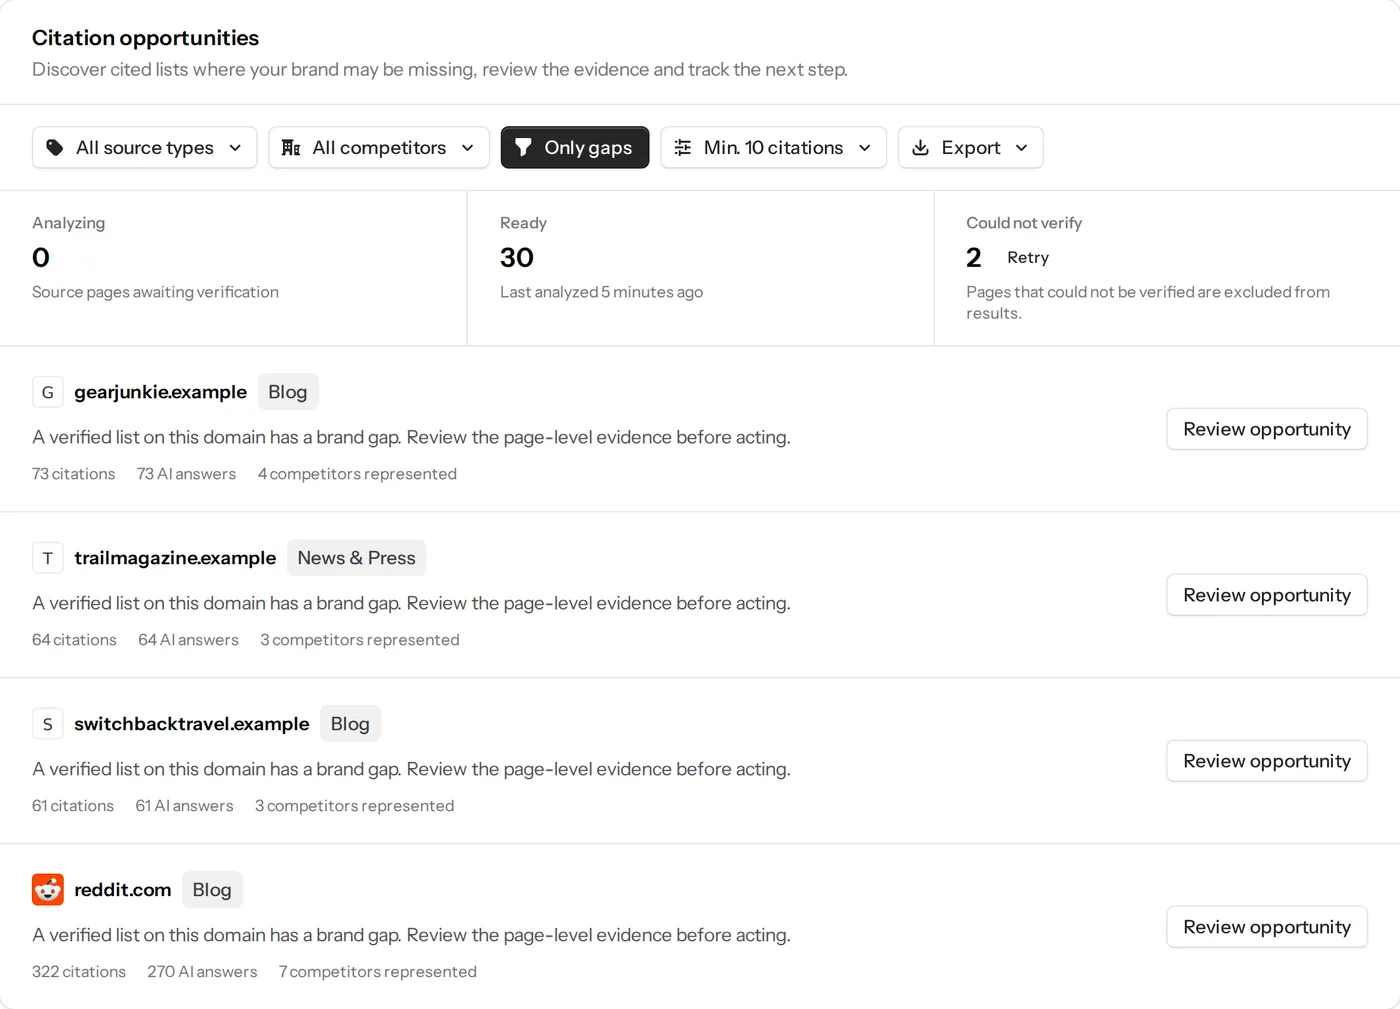Click the download icon in Export

click(x=921, y=147)
